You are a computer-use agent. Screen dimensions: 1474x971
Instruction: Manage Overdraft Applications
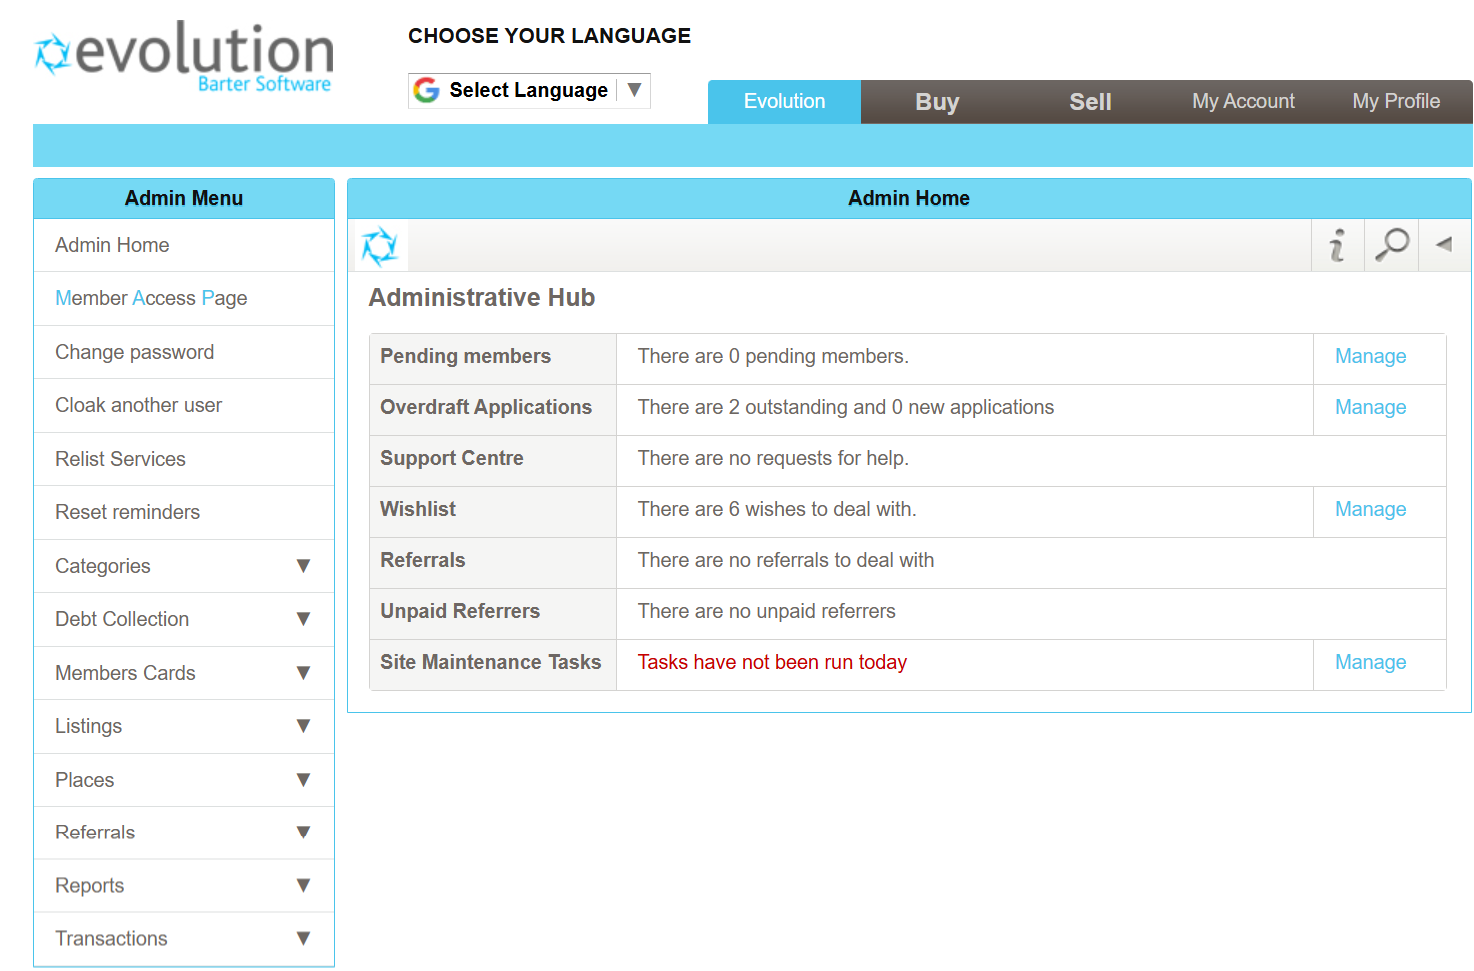[1370, 407]
